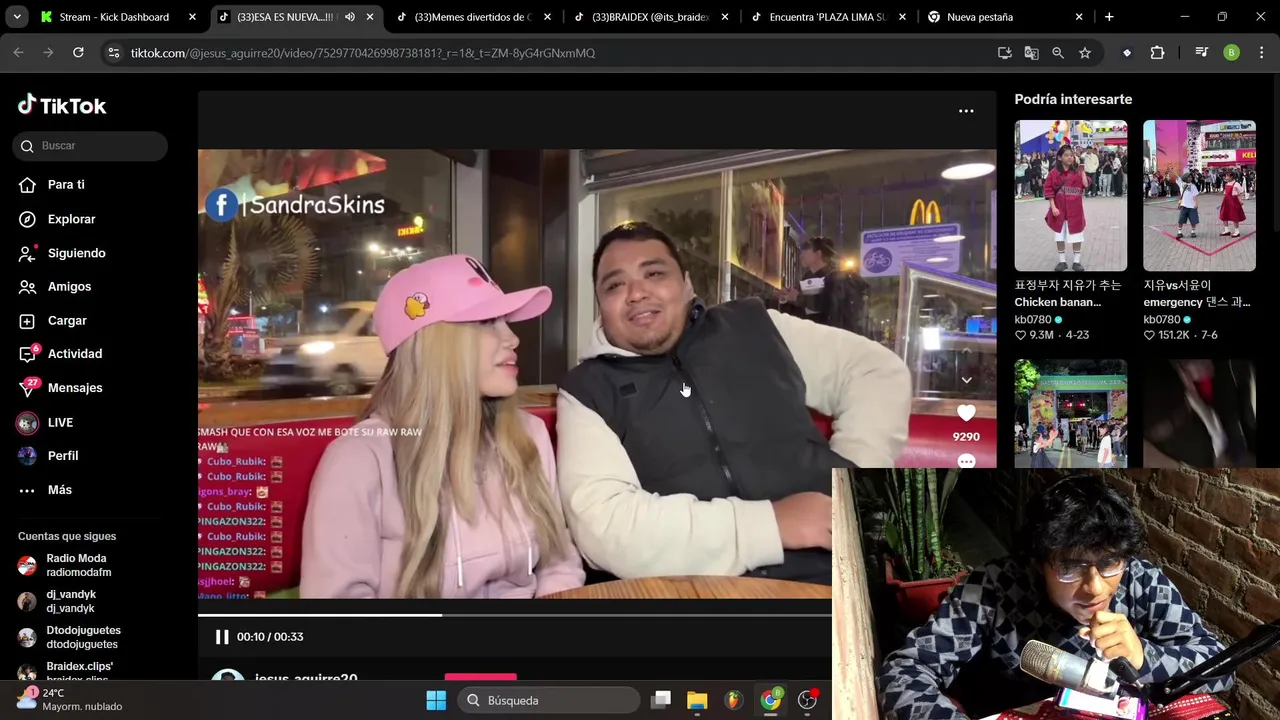Open the emergency dance video thumbnail
This screenshot has height=720, width=1280.
[x=1199, y=196]
